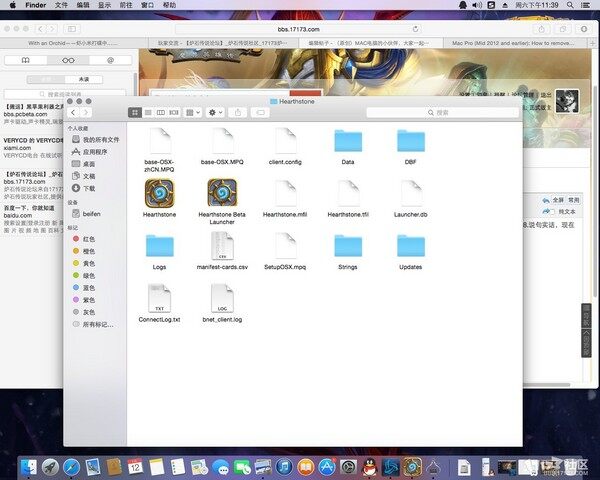
Task: Open new Safari tab plus button
Action: point(593,43)
